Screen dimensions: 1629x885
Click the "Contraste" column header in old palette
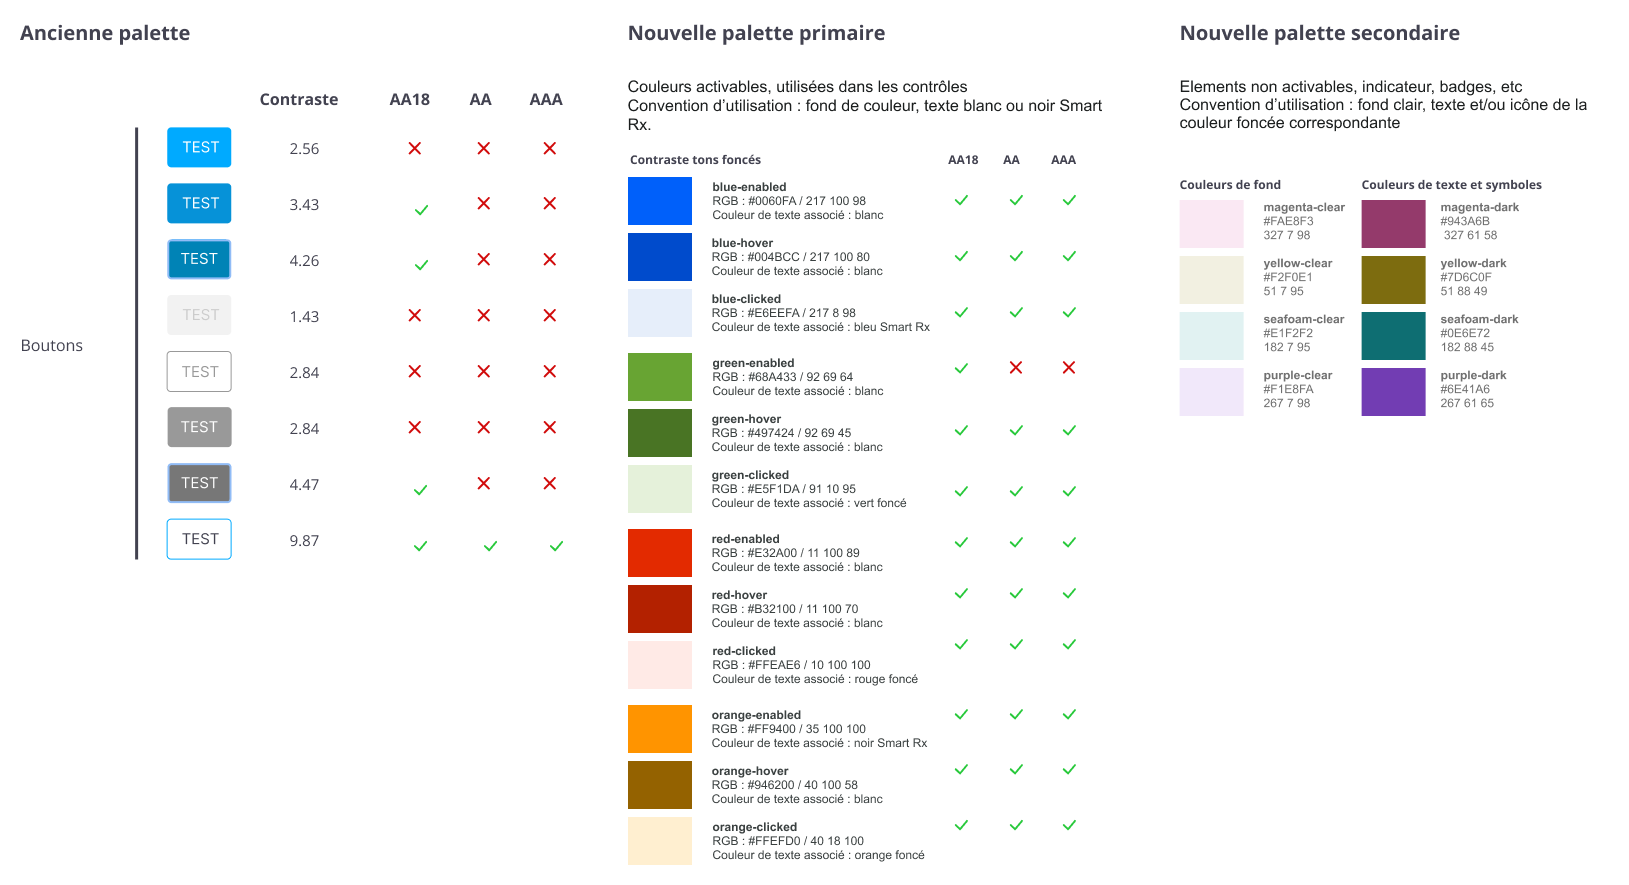tap(298, 100)
